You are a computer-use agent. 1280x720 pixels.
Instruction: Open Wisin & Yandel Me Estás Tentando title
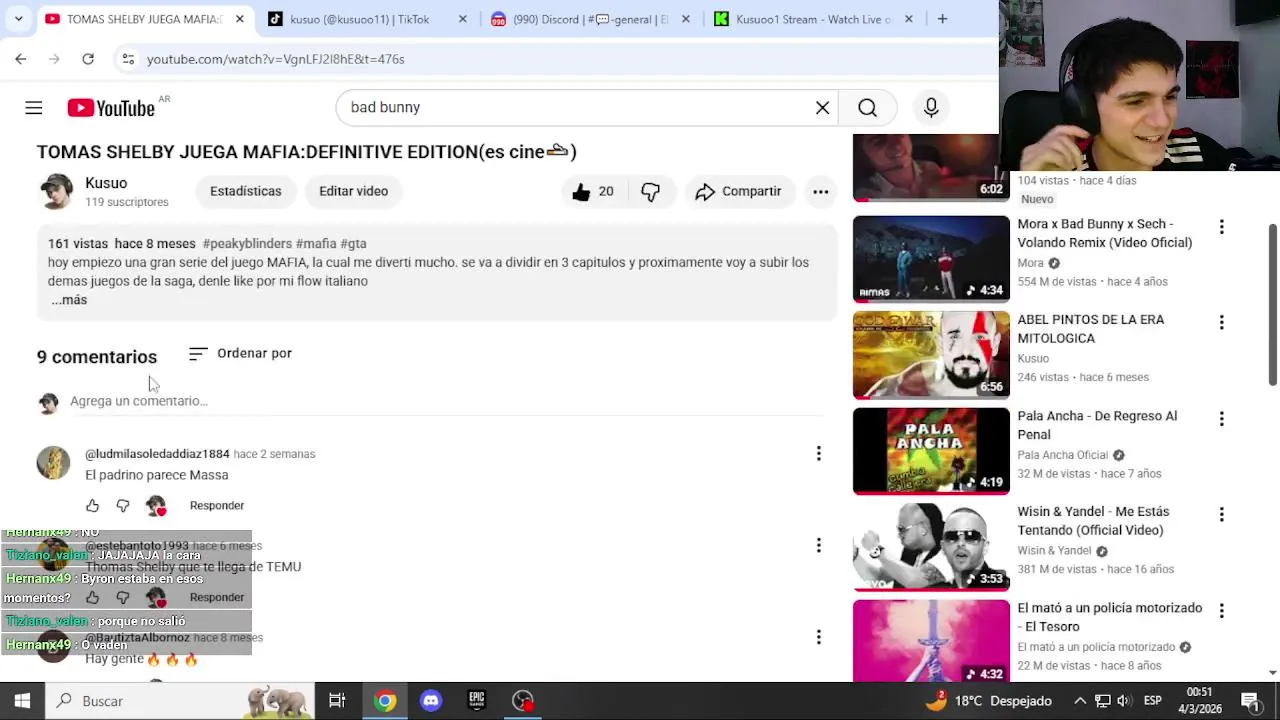point(1091,521)
